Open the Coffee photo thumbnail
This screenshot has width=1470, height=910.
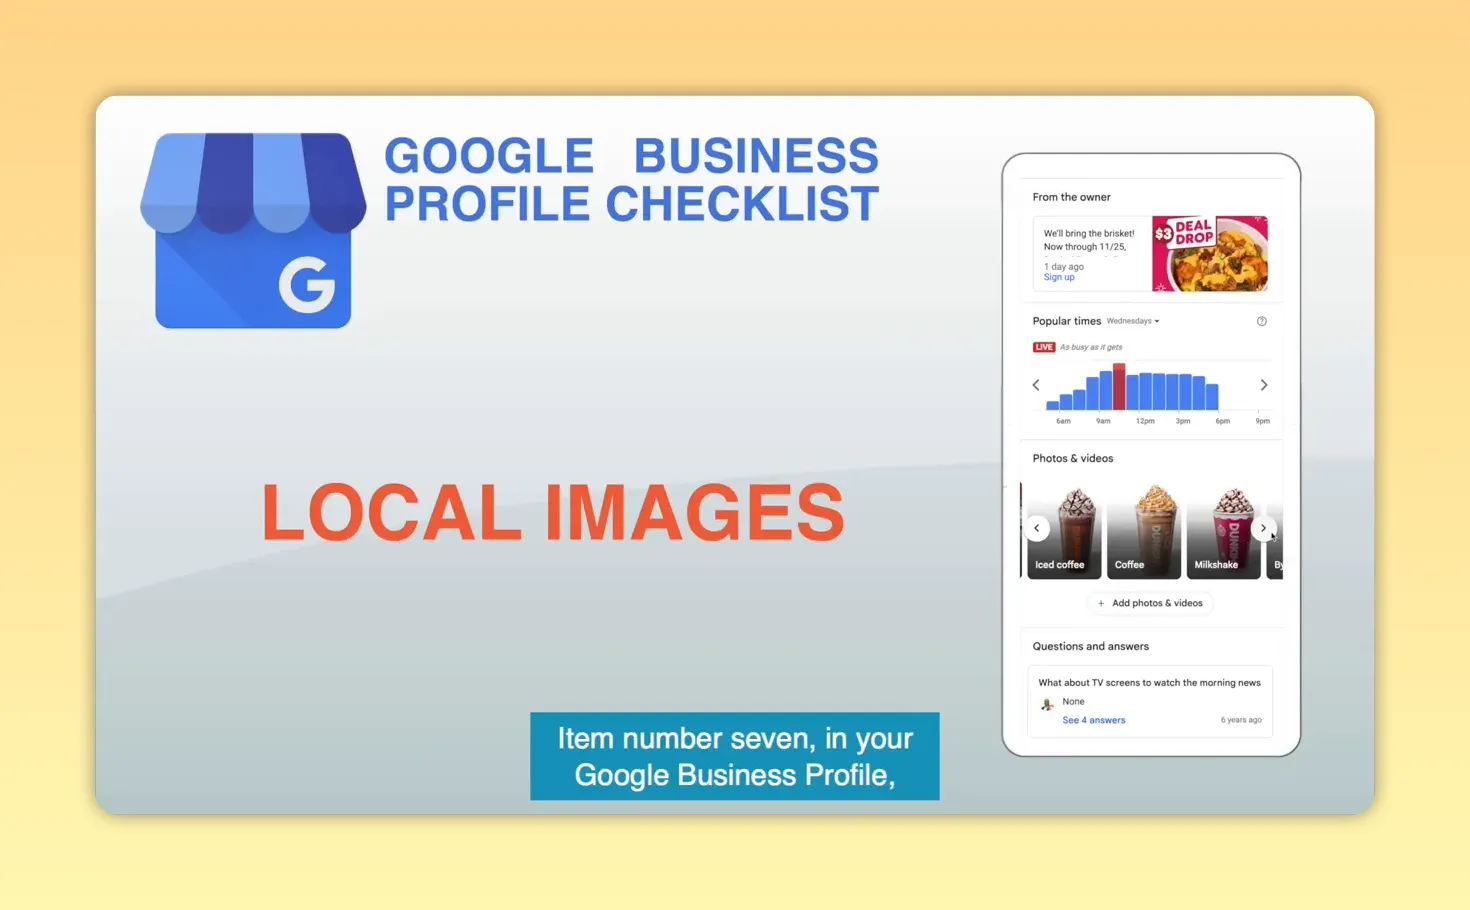point(1144,530)
